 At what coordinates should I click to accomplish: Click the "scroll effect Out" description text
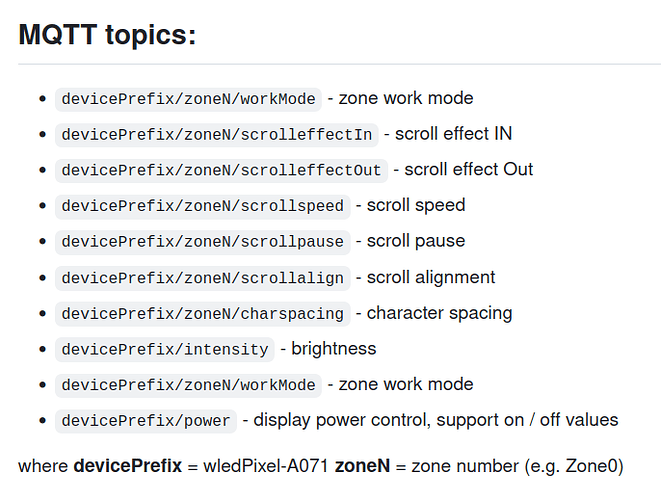(x=468, y=170)
